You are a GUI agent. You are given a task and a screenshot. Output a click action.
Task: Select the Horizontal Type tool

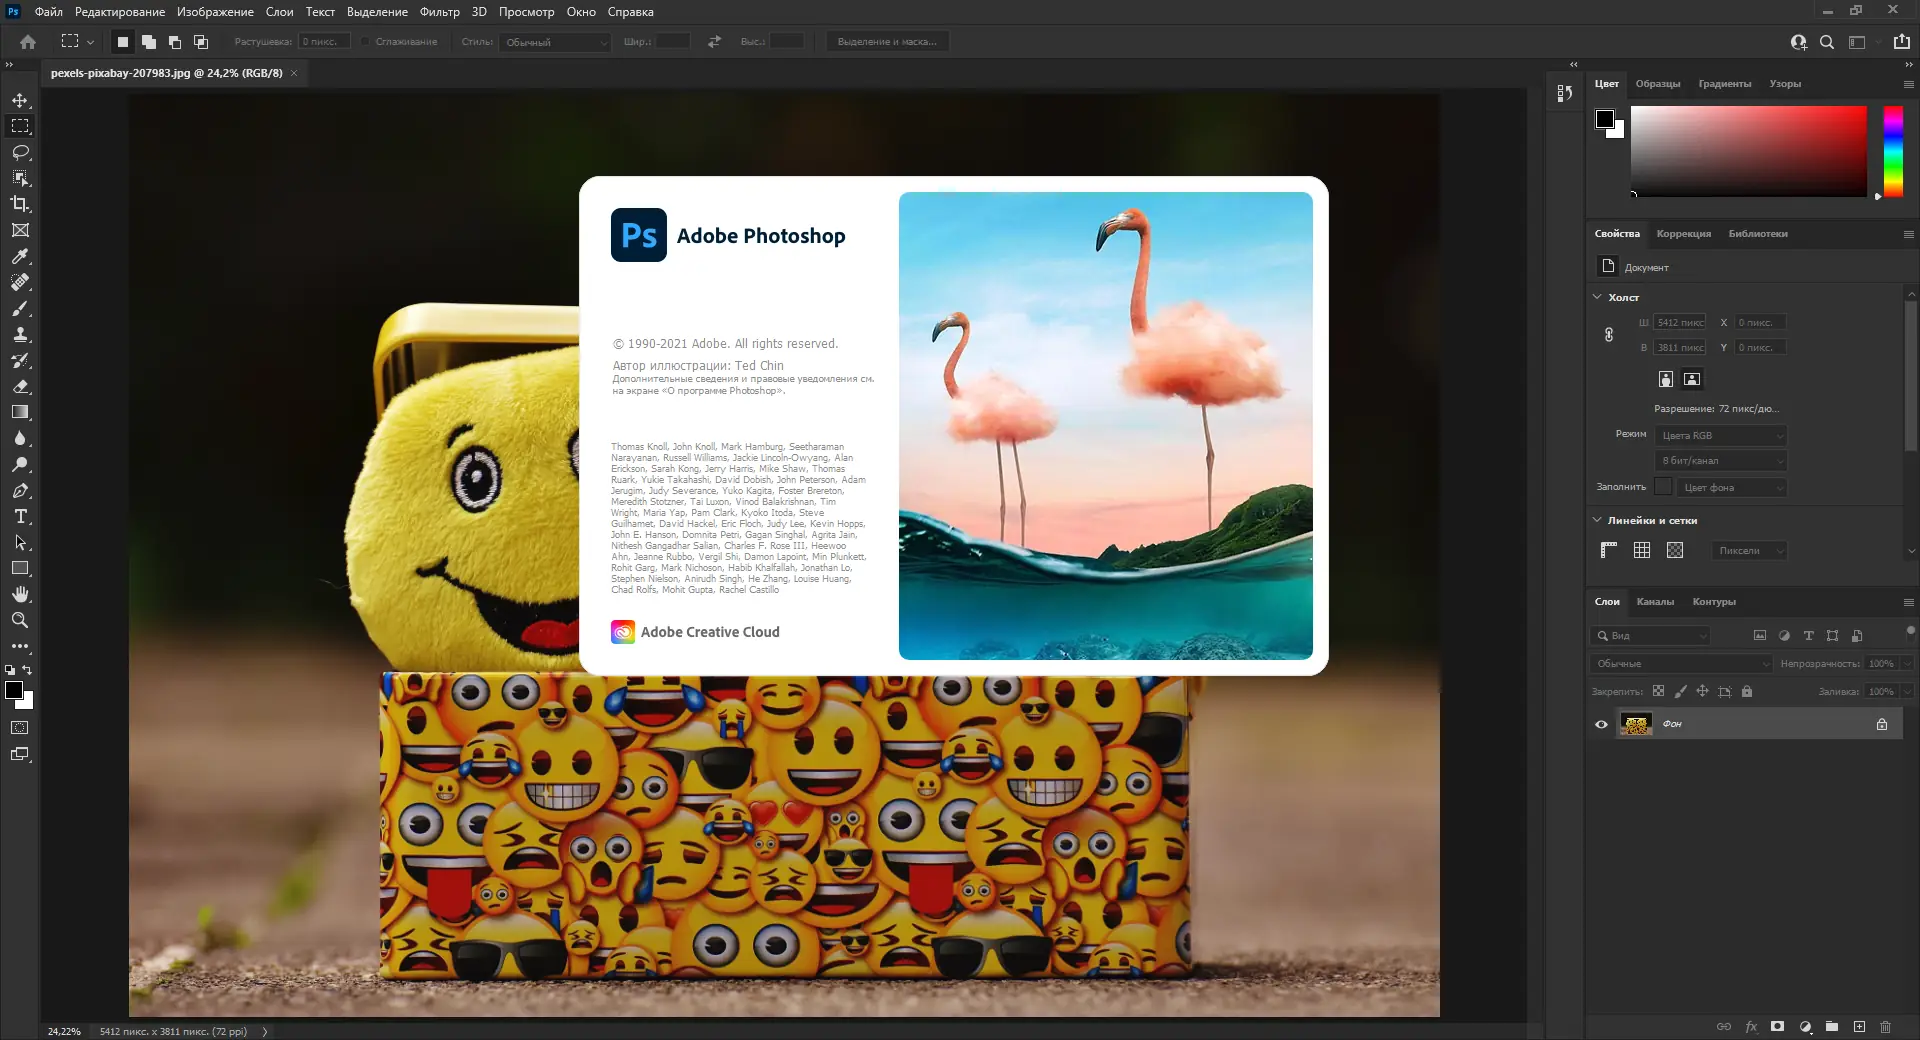(x=20, y=517)
